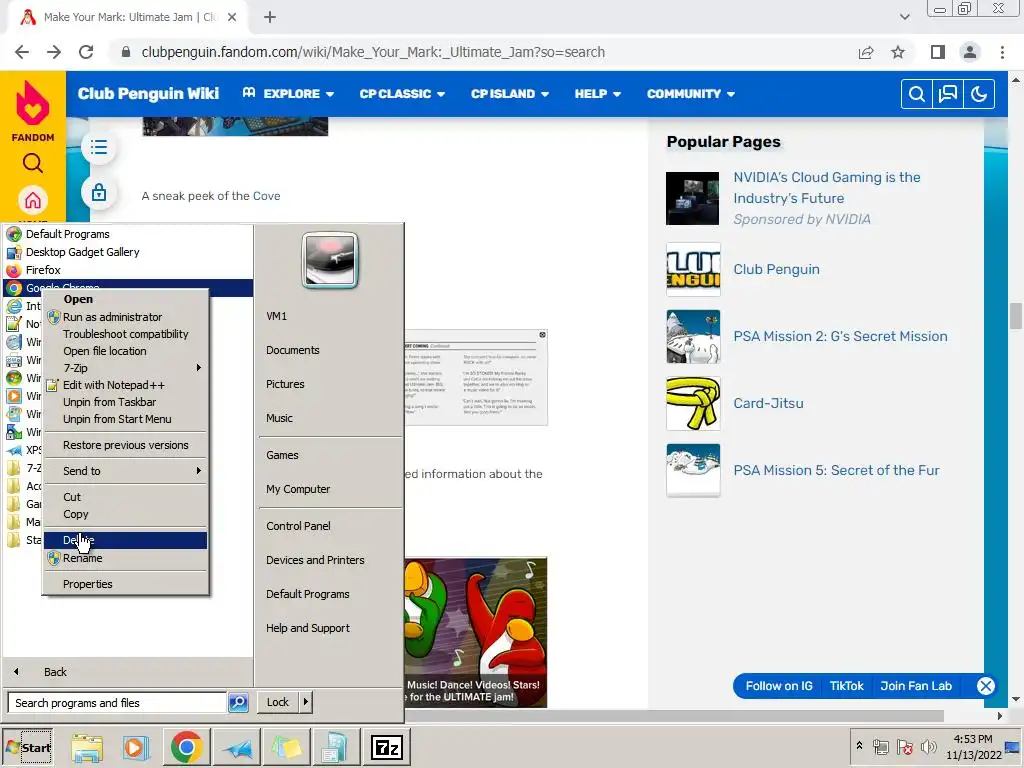This screenshot has width=1024, height=768.
Task: Open PSA Mission 2: G's Secret Mission
Action: pyautogui.click(x=840, y=336)
